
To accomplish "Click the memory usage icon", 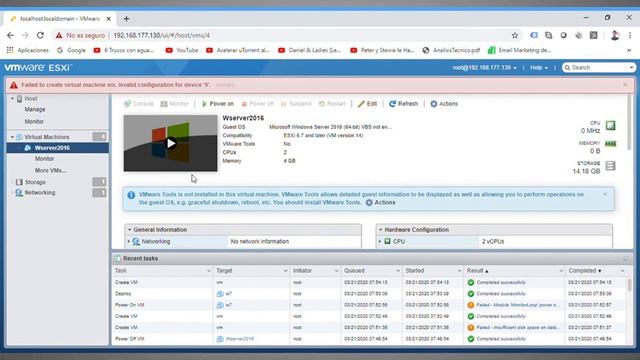I will coord(610,144).
